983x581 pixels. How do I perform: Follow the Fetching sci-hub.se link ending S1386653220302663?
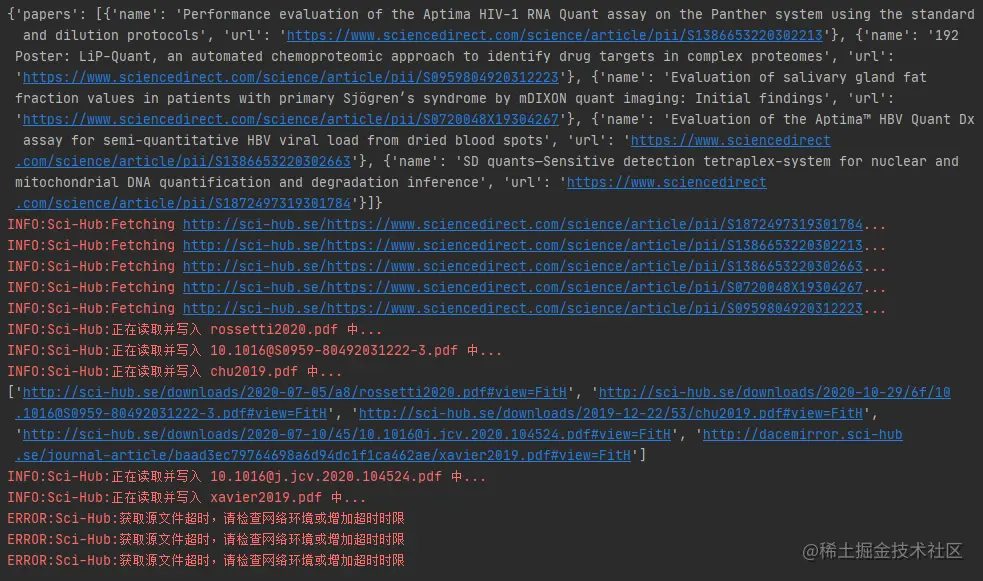pyautogui.click(x=523, y=266)
